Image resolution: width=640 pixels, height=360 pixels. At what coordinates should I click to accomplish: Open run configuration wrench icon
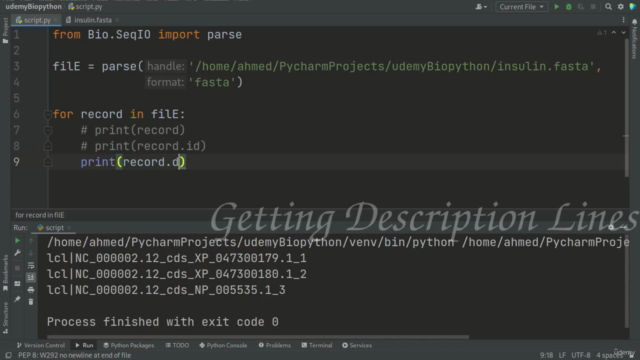(x=17, y=253)
